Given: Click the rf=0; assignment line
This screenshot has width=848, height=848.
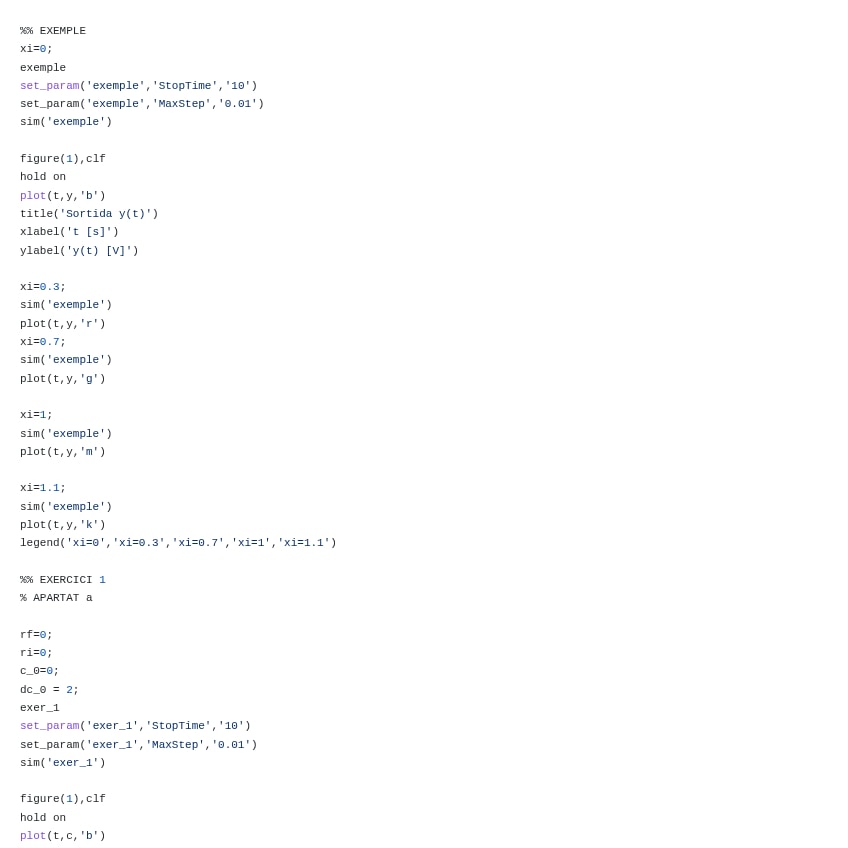Looking at the screenshot, I should (36, 635).
